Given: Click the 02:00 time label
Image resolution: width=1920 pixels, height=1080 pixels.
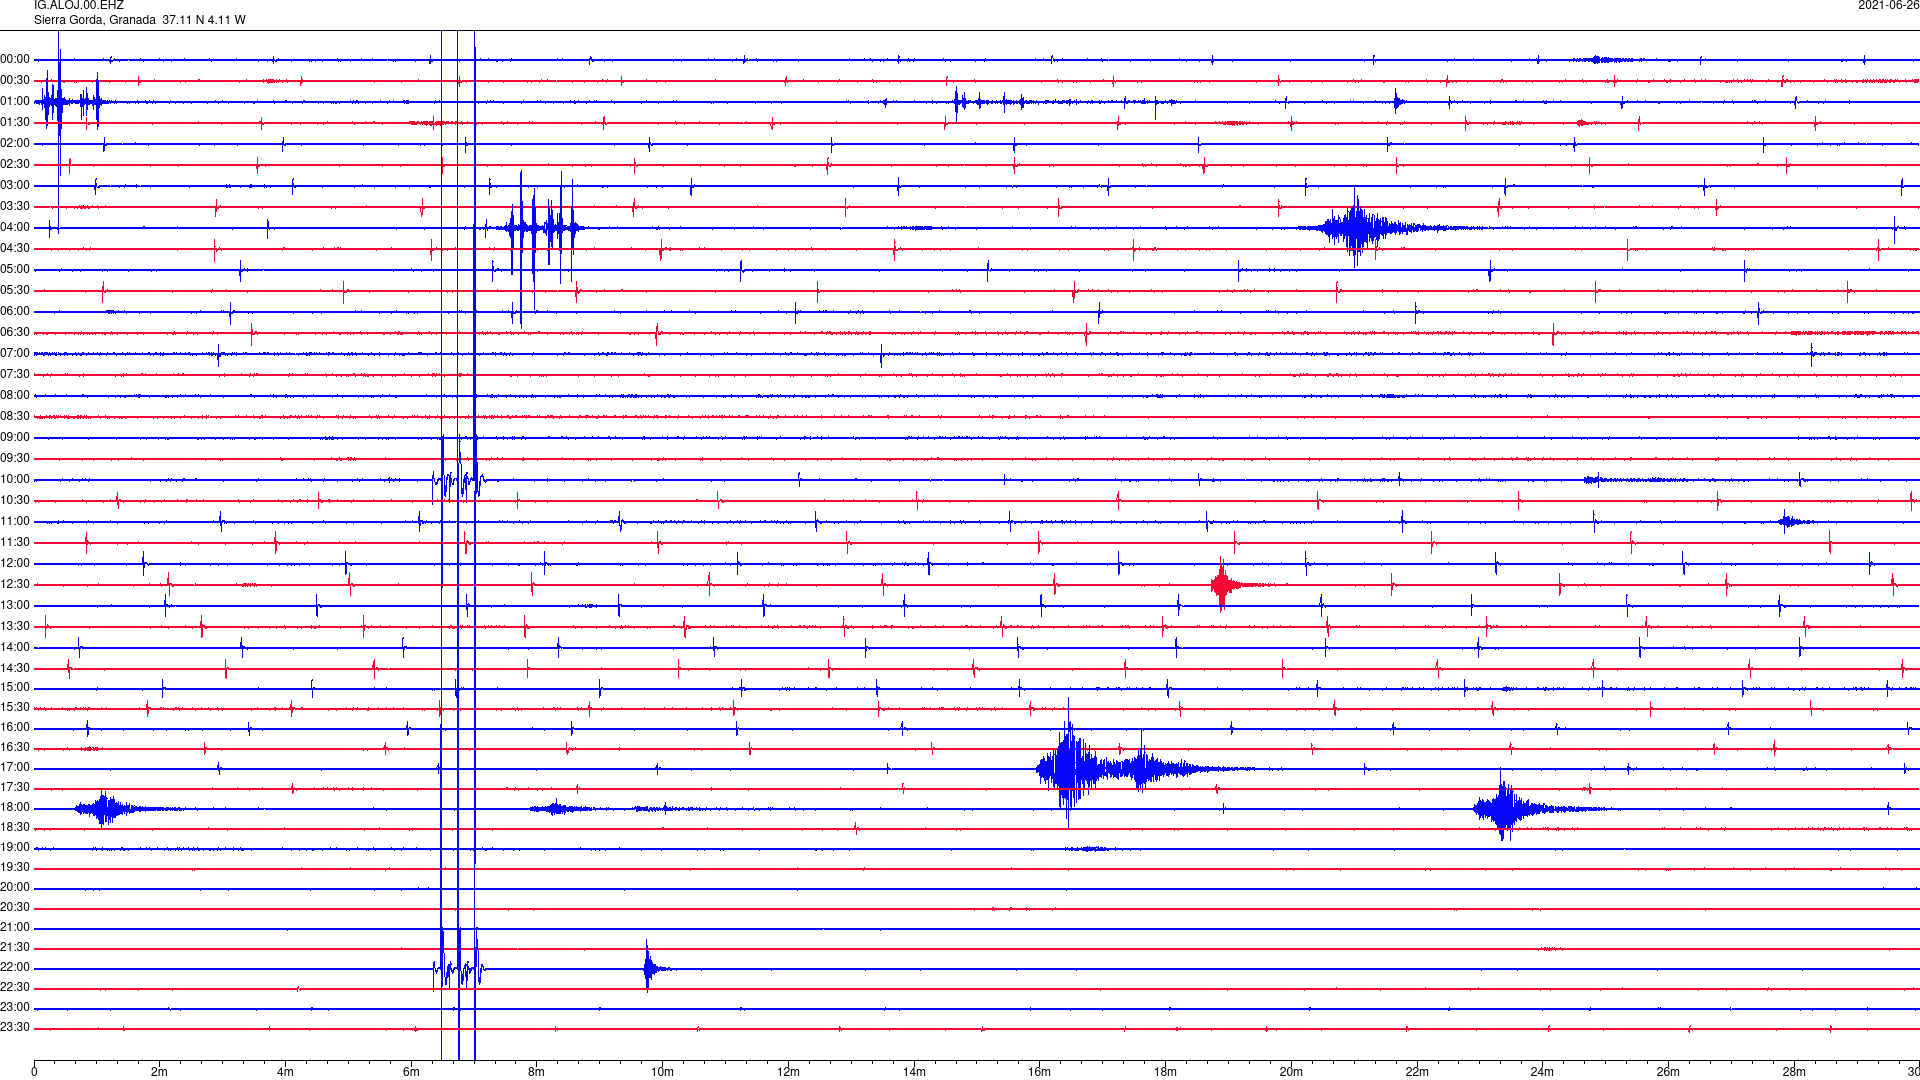Looking at the screenshot, I should 15,144.
